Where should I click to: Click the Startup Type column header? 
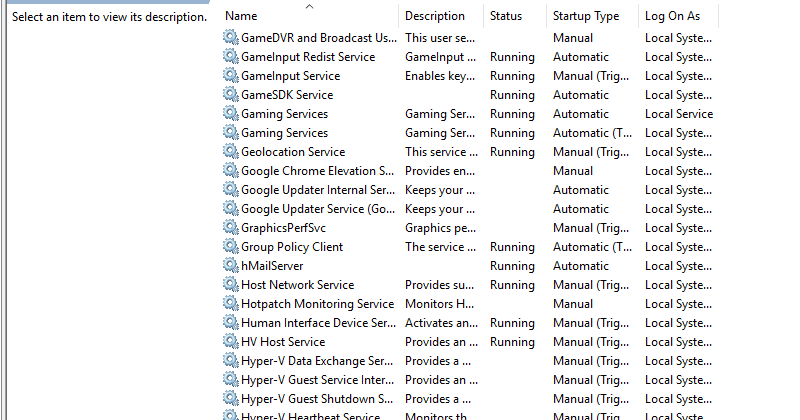[592, 16]
